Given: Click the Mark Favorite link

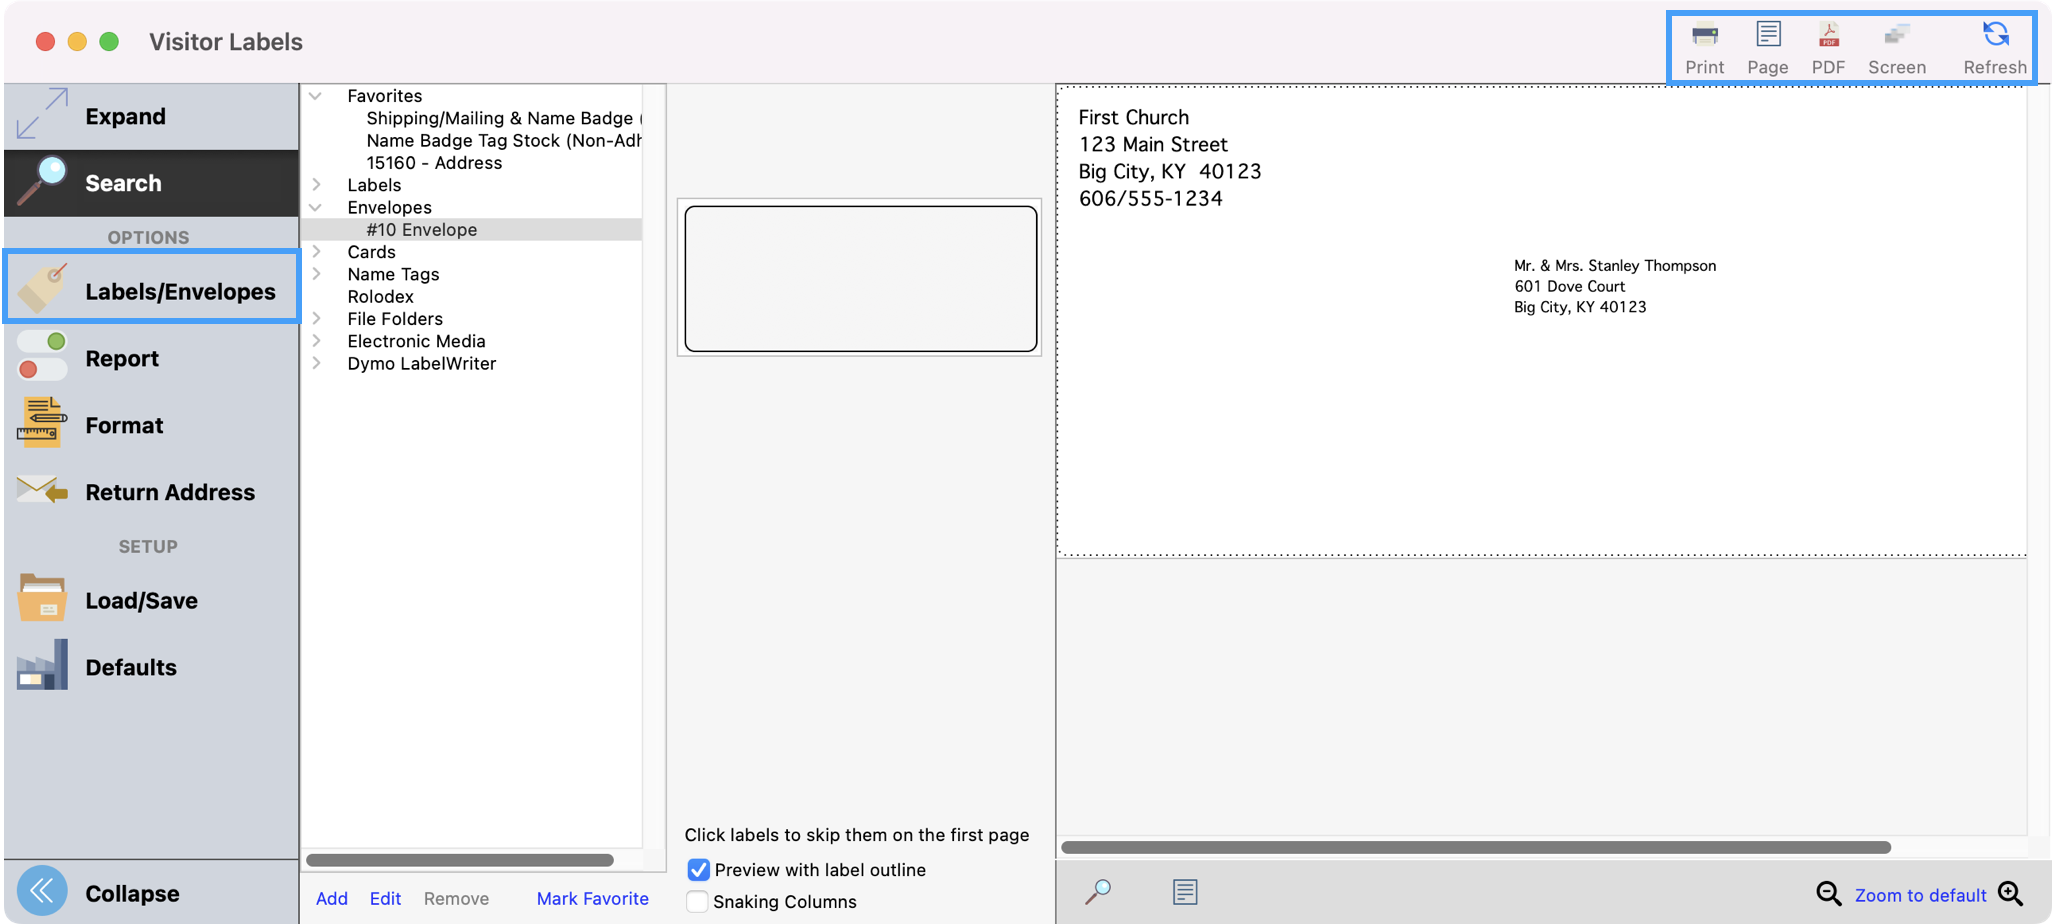Looking at the screenshot, I should coord(592,899).
